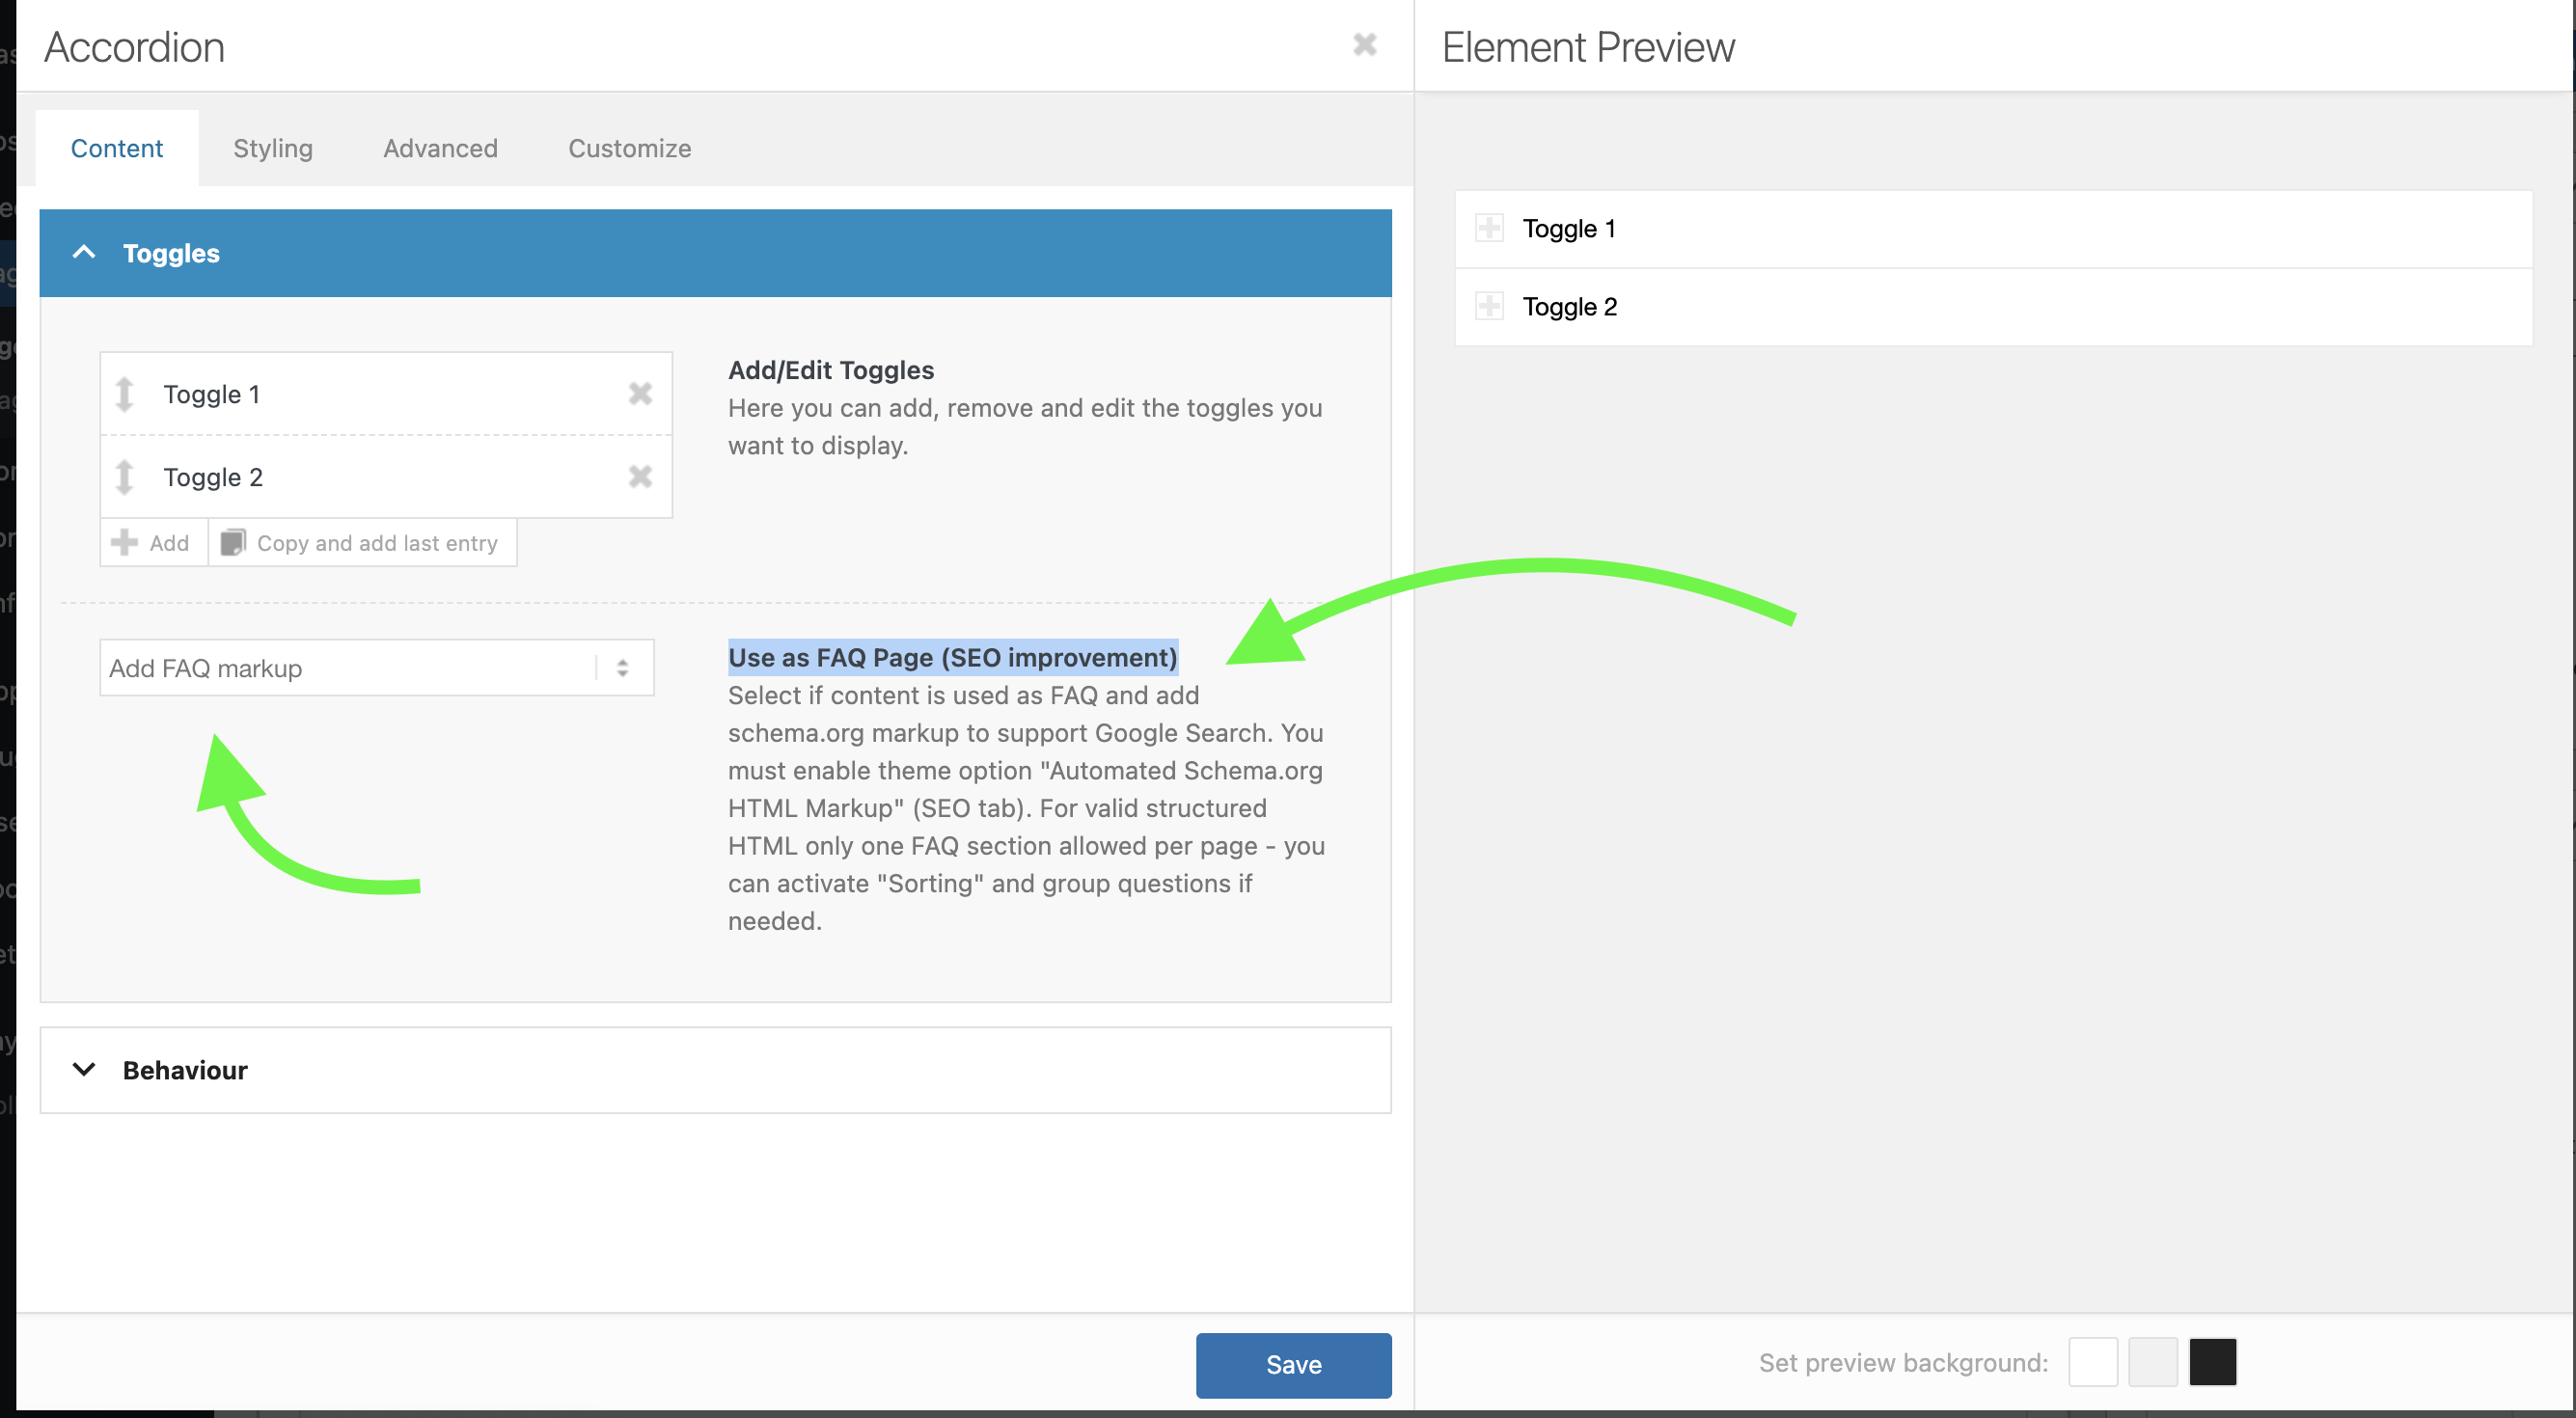Open the Advanced tab

[440, 148]
